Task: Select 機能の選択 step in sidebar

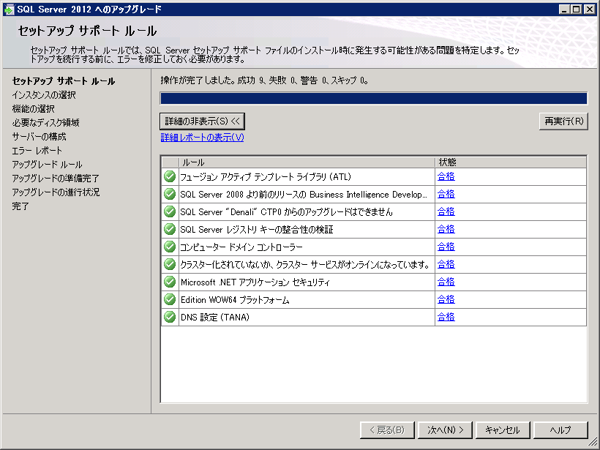Action: coord(33,109)
